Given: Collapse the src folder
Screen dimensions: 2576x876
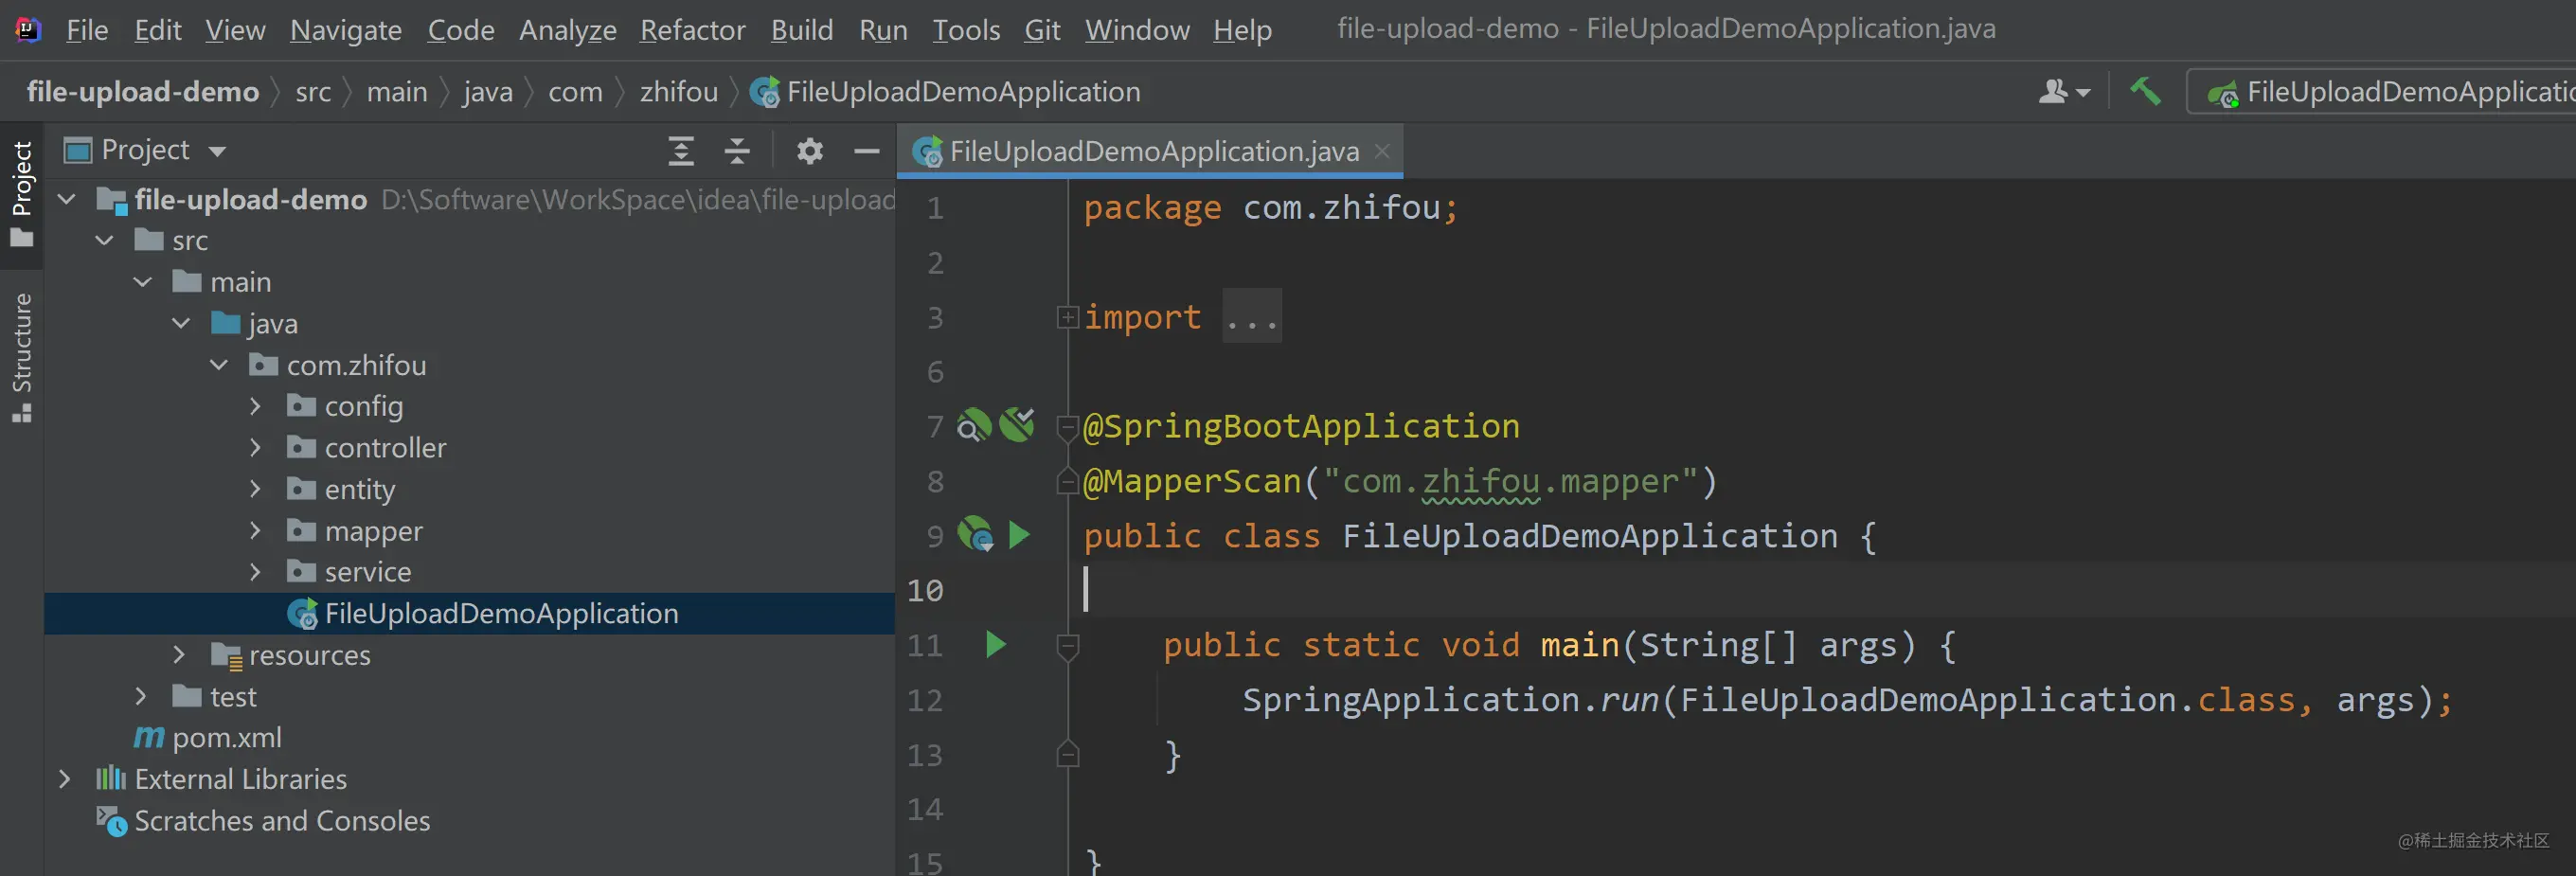Looking at the screenshot, I should pos(104,240).
